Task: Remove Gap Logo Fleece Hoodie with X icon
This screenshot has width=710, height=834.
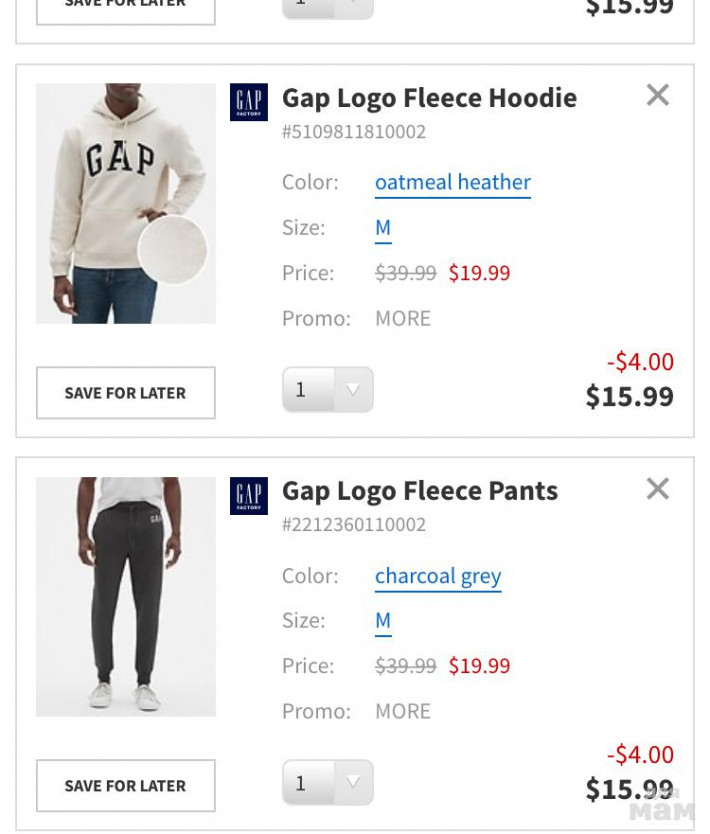Action: (657, 95)
